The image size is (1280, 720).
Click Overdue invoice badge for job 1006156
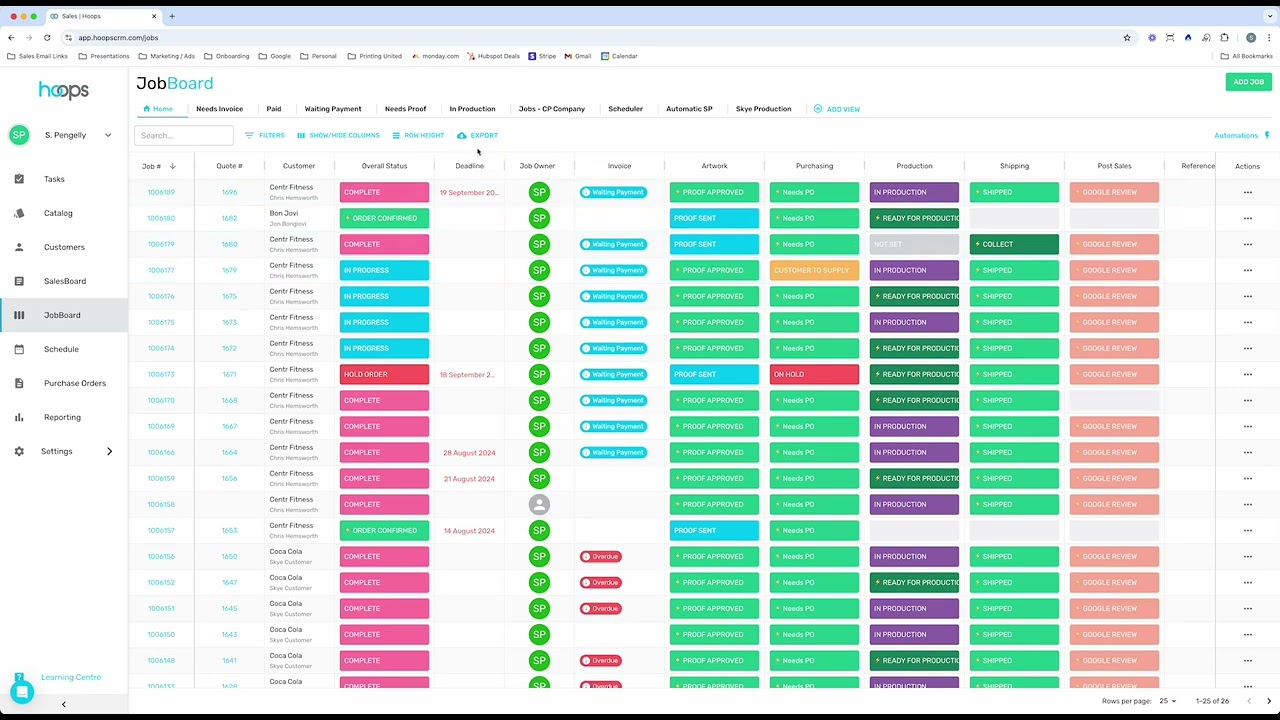point(600,556)
